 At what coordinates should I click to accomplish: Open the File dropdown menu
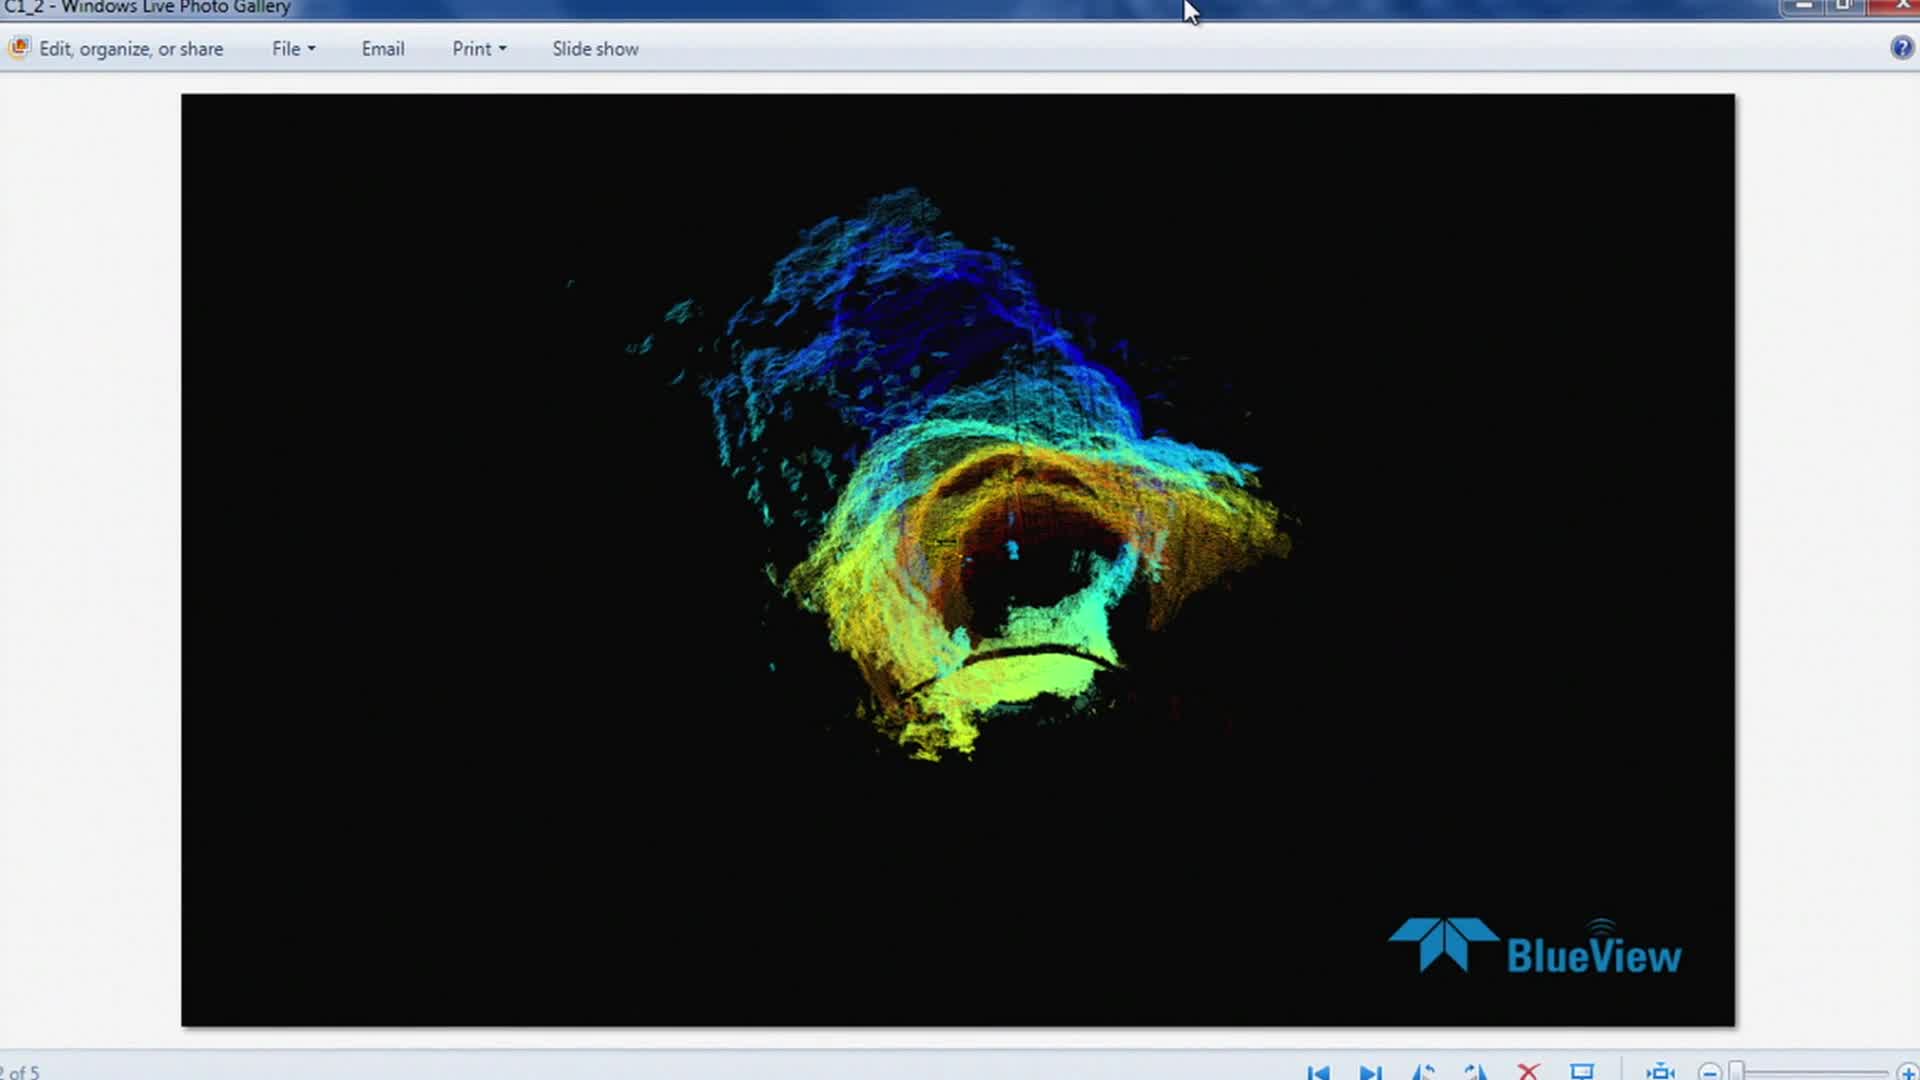(293, 49)
